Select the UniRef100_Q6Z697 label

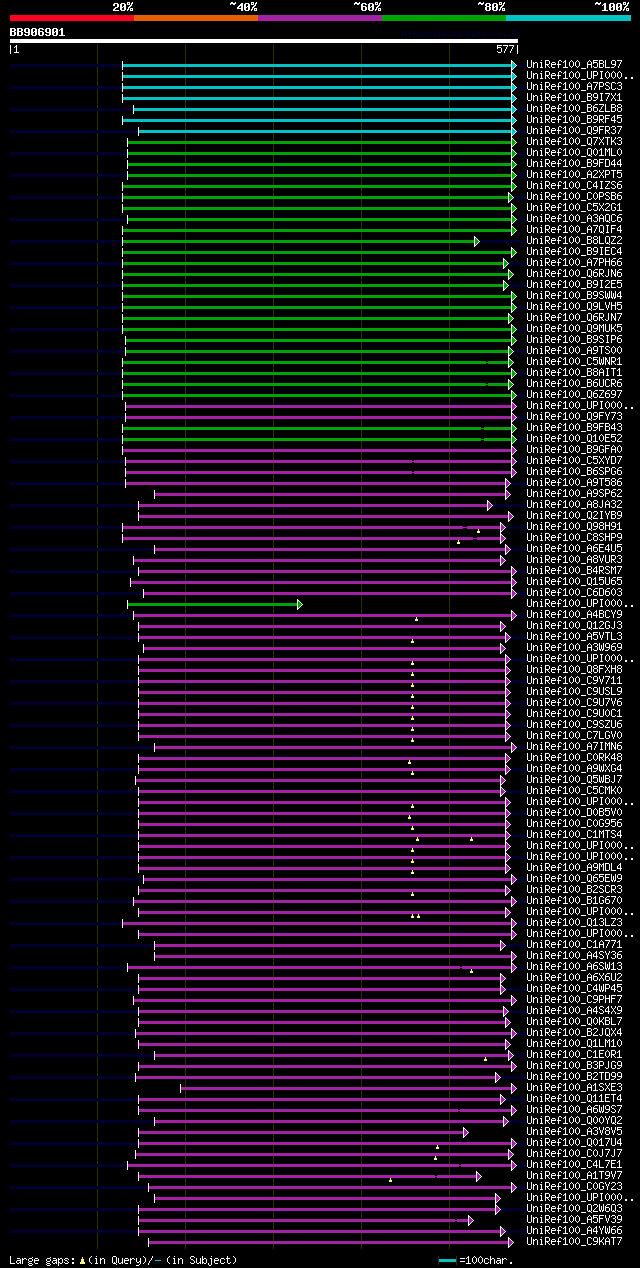[574, 395]
